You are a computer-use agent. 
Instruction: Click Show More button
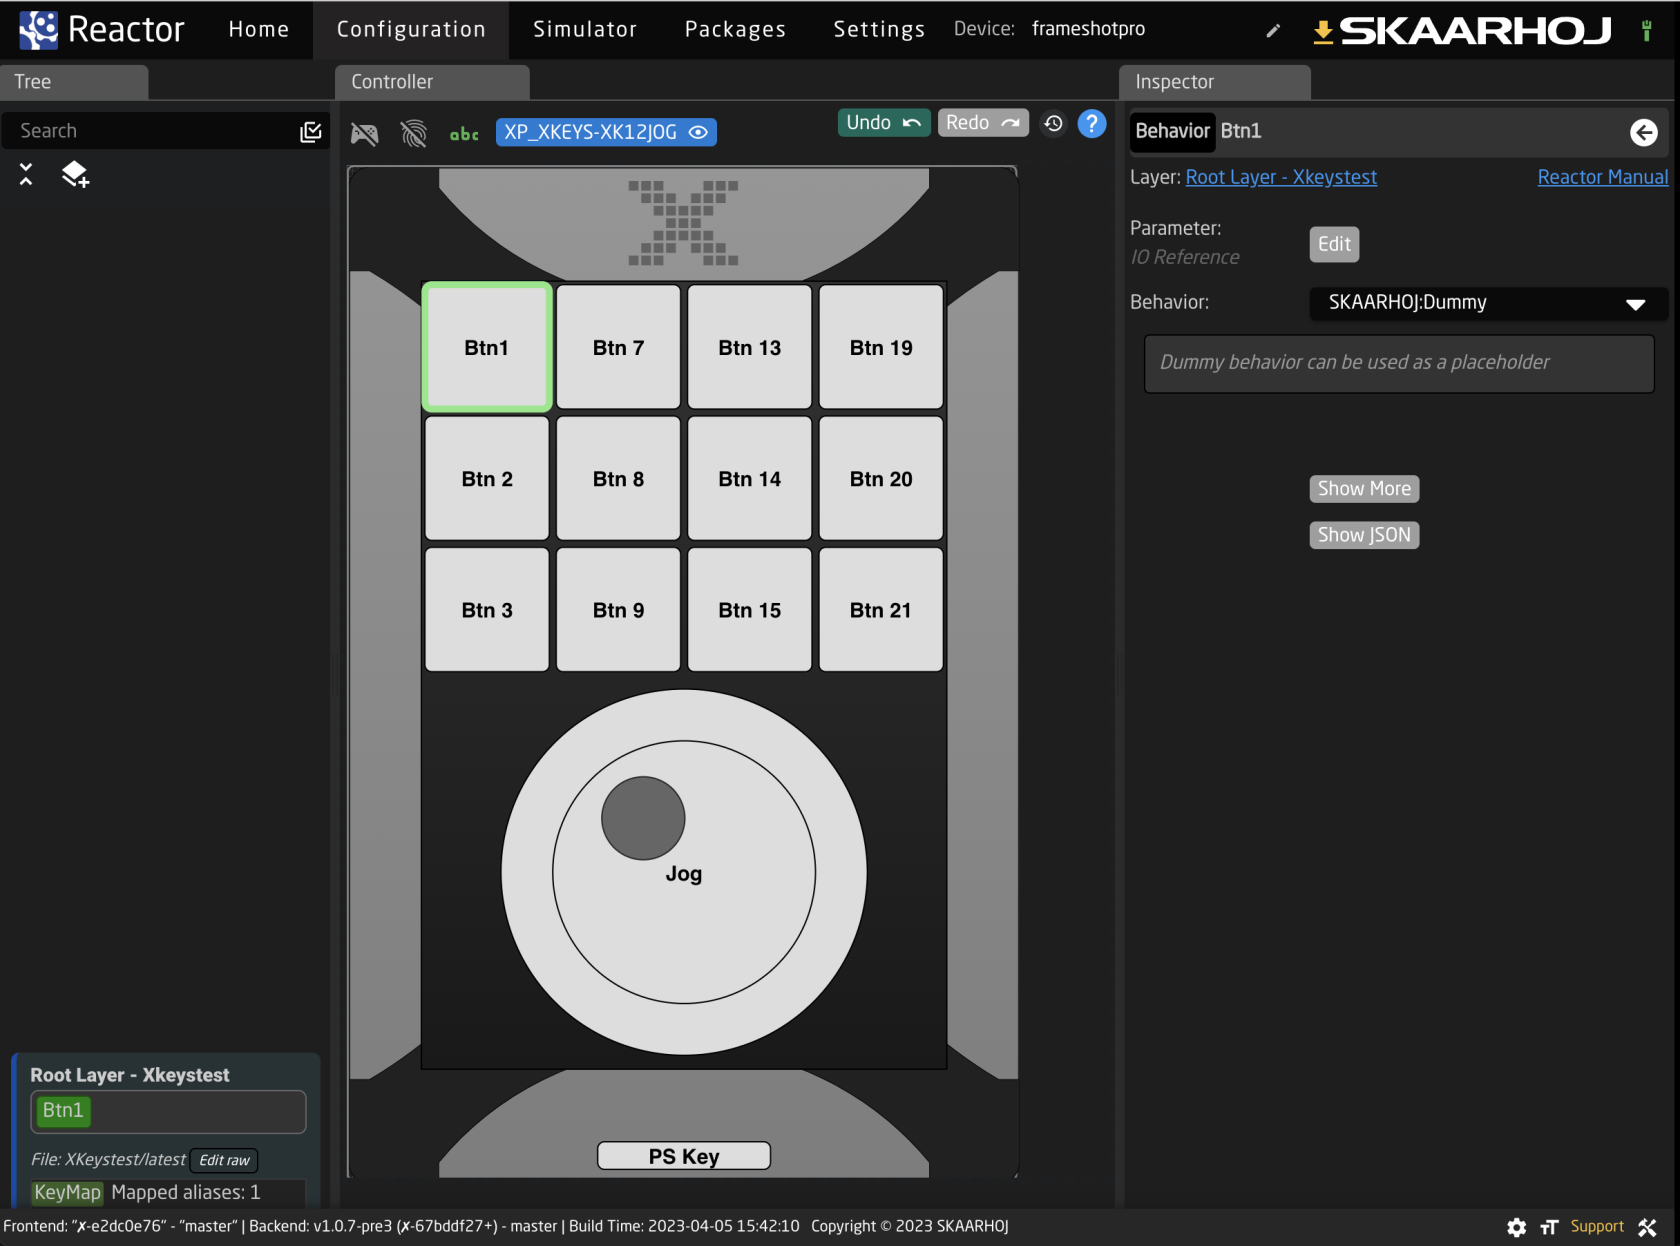(x=1364, y=489)
